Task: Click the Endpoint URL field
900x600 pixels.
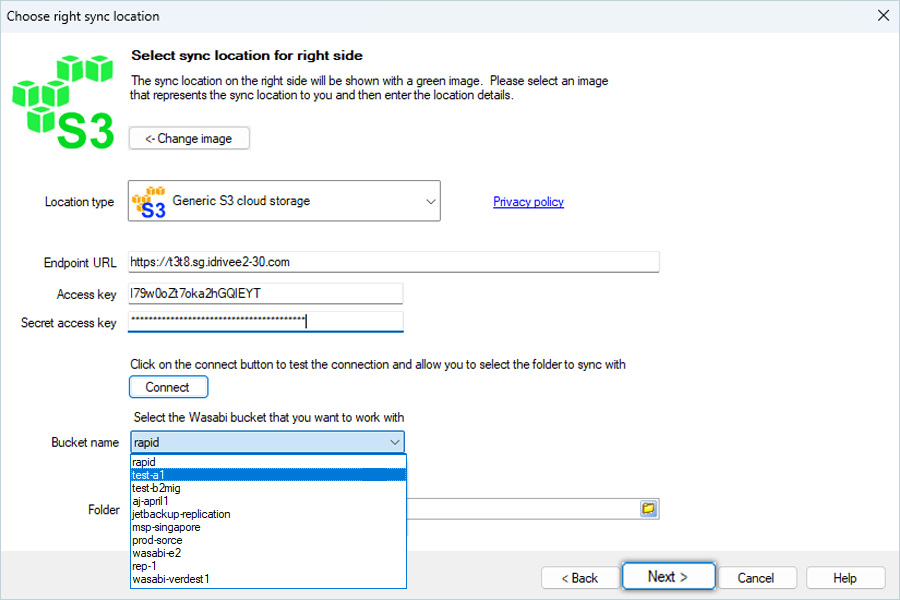Action: (x=393, y=262)
